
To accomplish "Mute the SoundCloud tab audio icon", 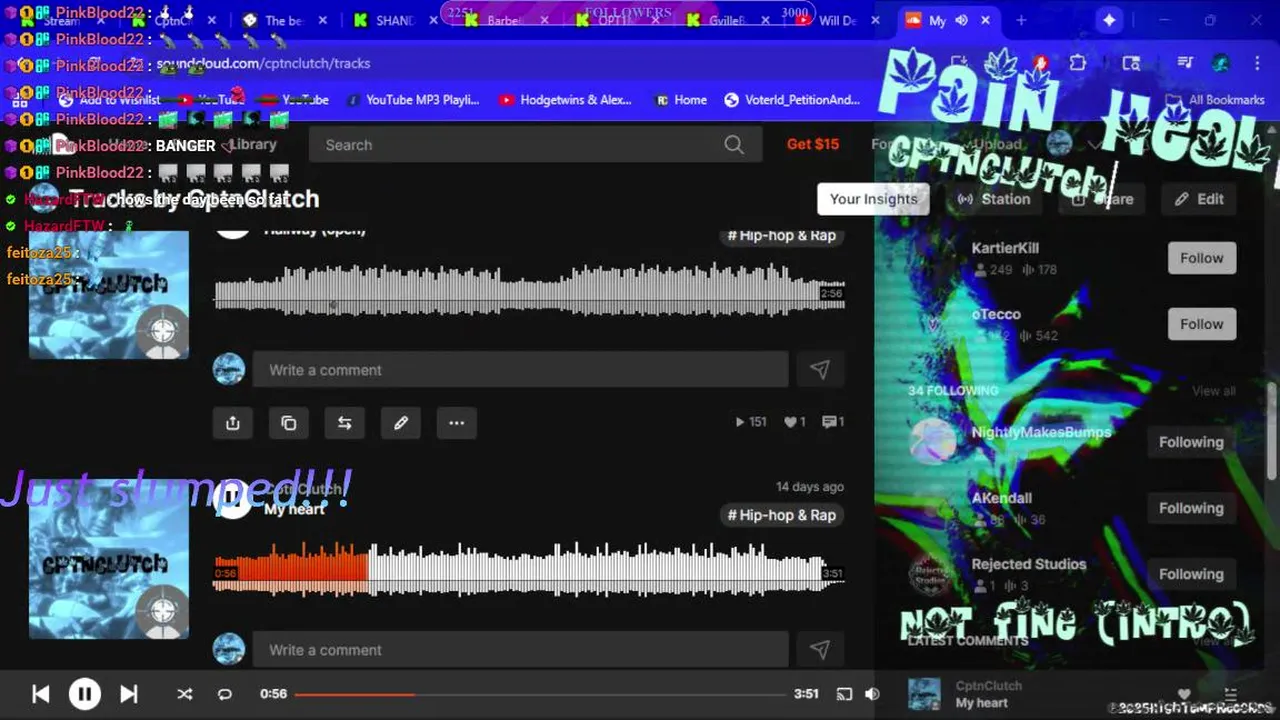I will click(962, 20).
